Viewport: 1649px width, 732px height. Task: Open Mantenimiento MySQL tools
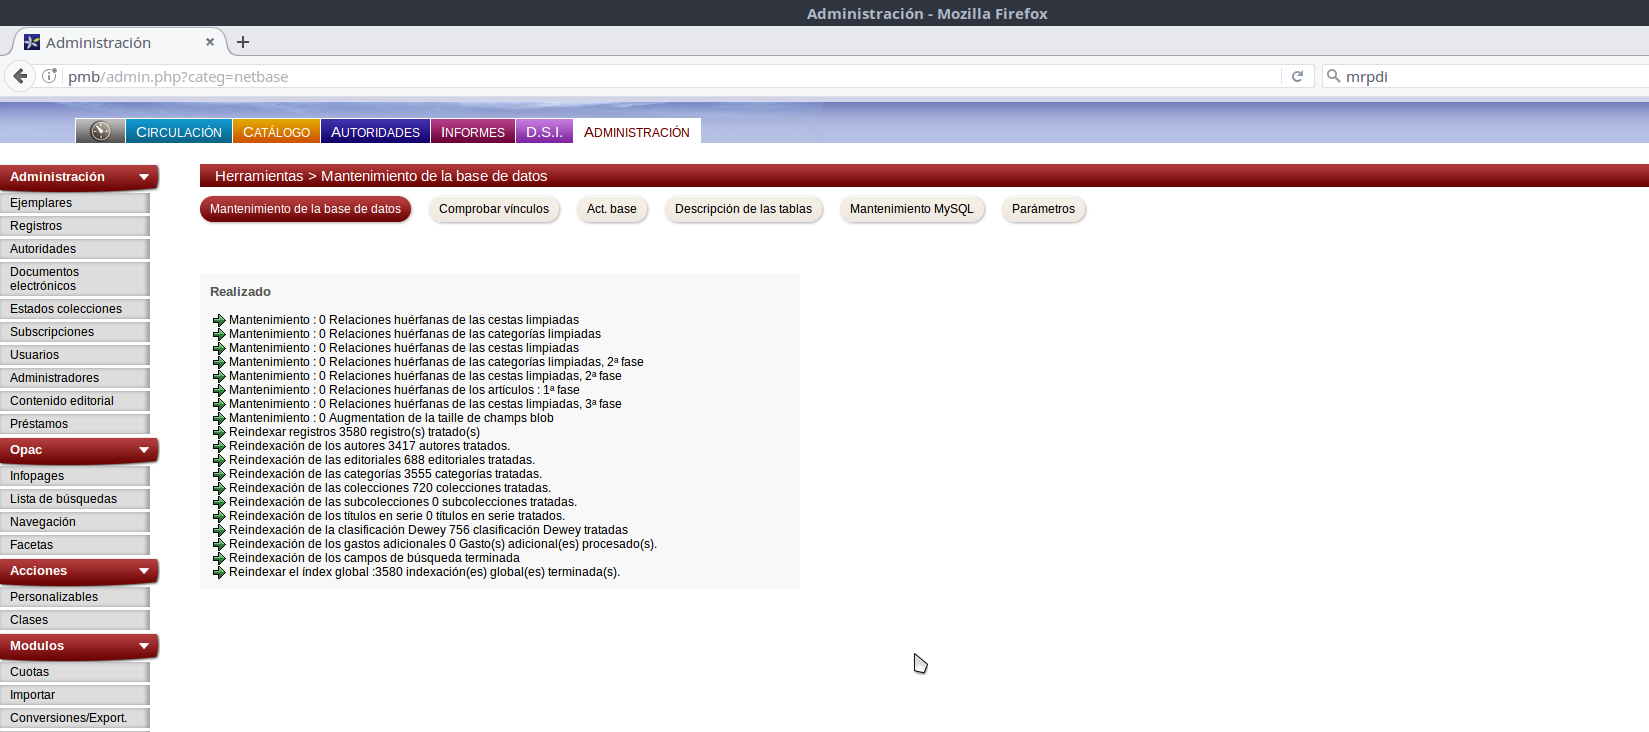pyautogui.click(x=911, y=209)
